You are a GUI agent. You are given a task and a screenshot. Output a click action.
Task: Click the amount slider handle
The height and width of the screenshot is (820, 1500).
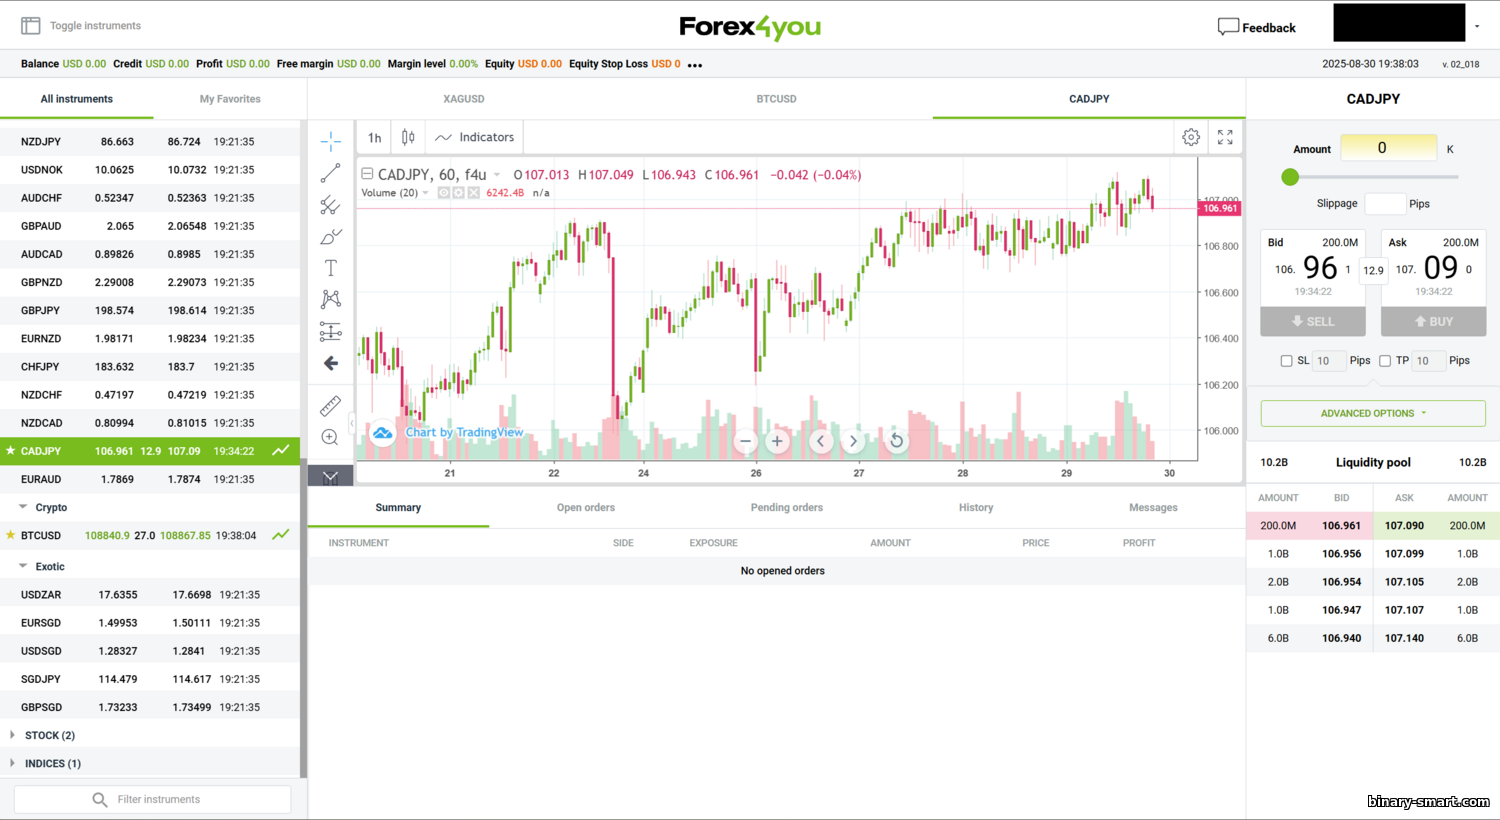click(x=1290, y=177)
